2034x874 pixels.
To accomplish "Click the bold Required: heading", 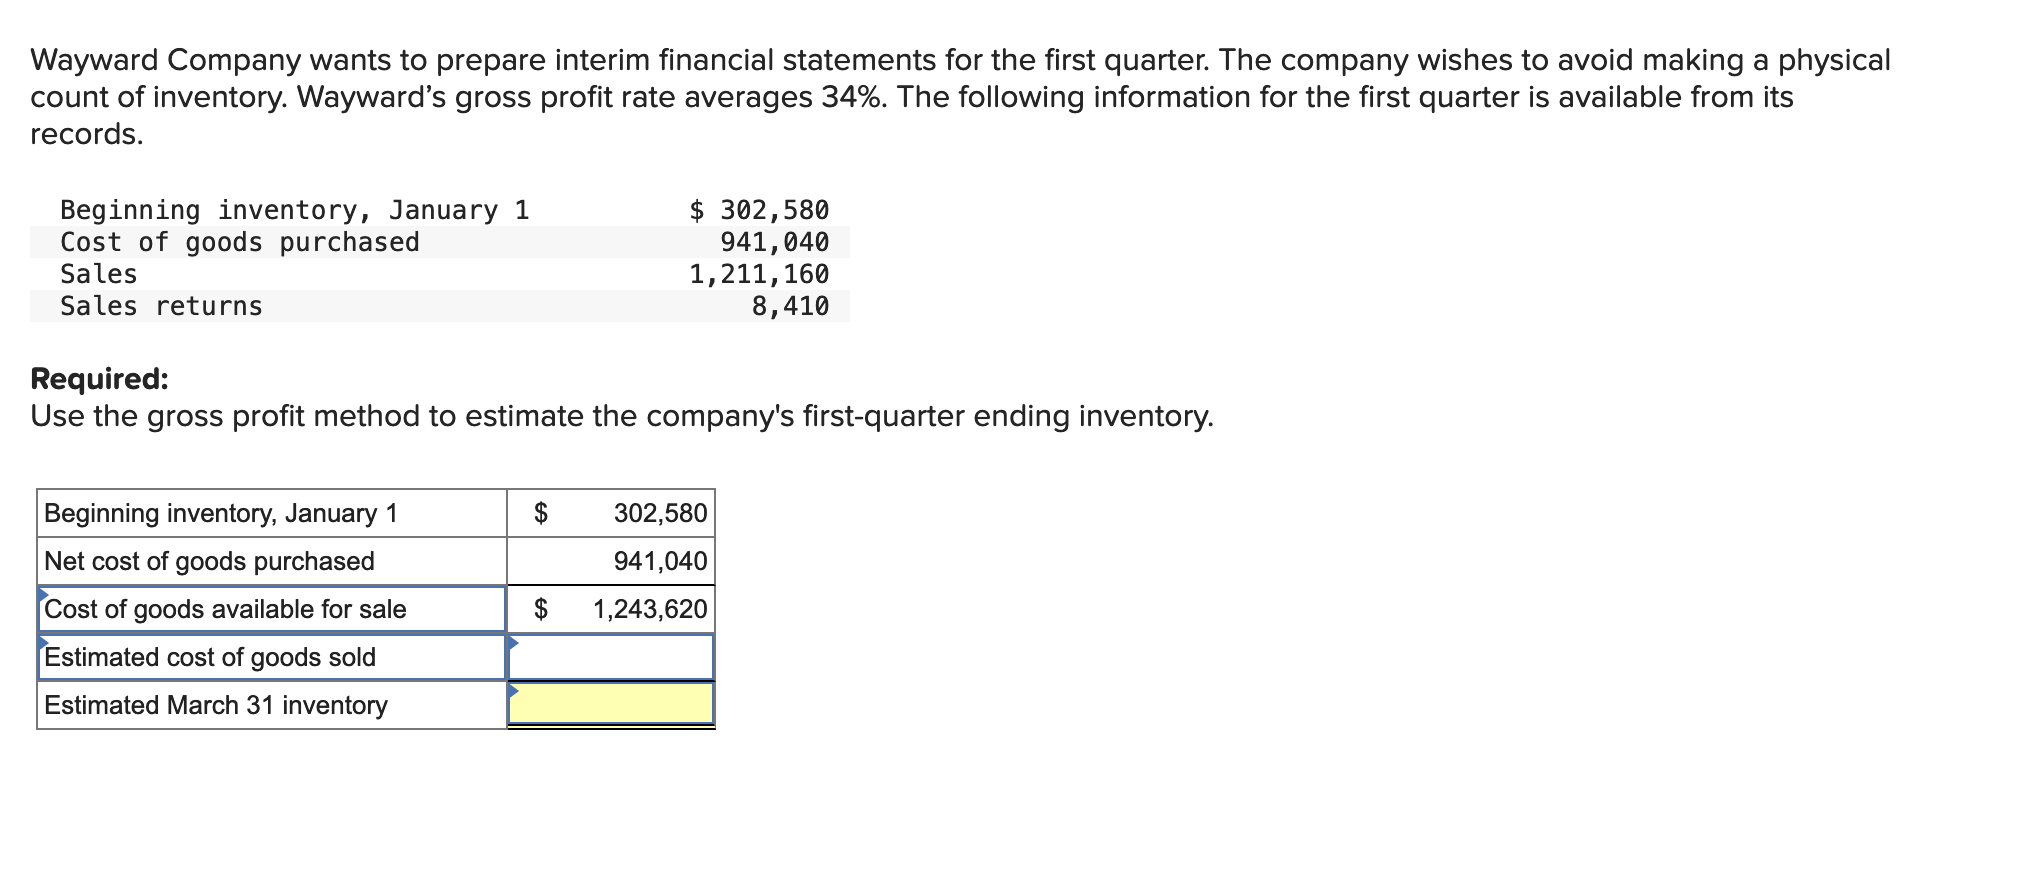I will (100, 379).
